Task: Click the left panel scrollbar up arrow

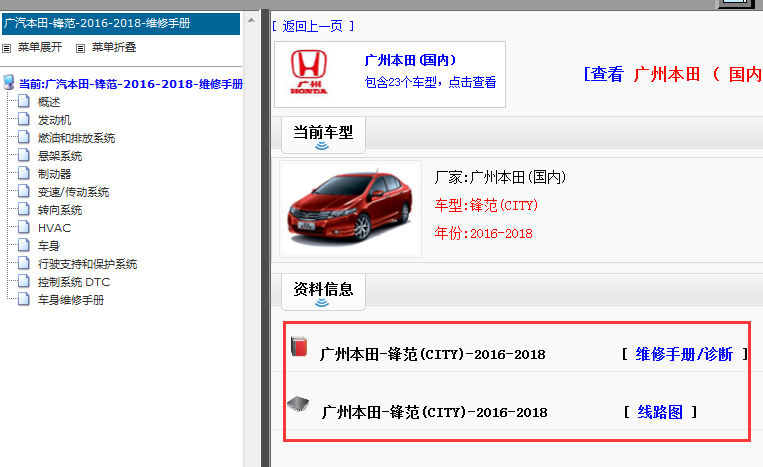Action: click(x=251, y=20)
